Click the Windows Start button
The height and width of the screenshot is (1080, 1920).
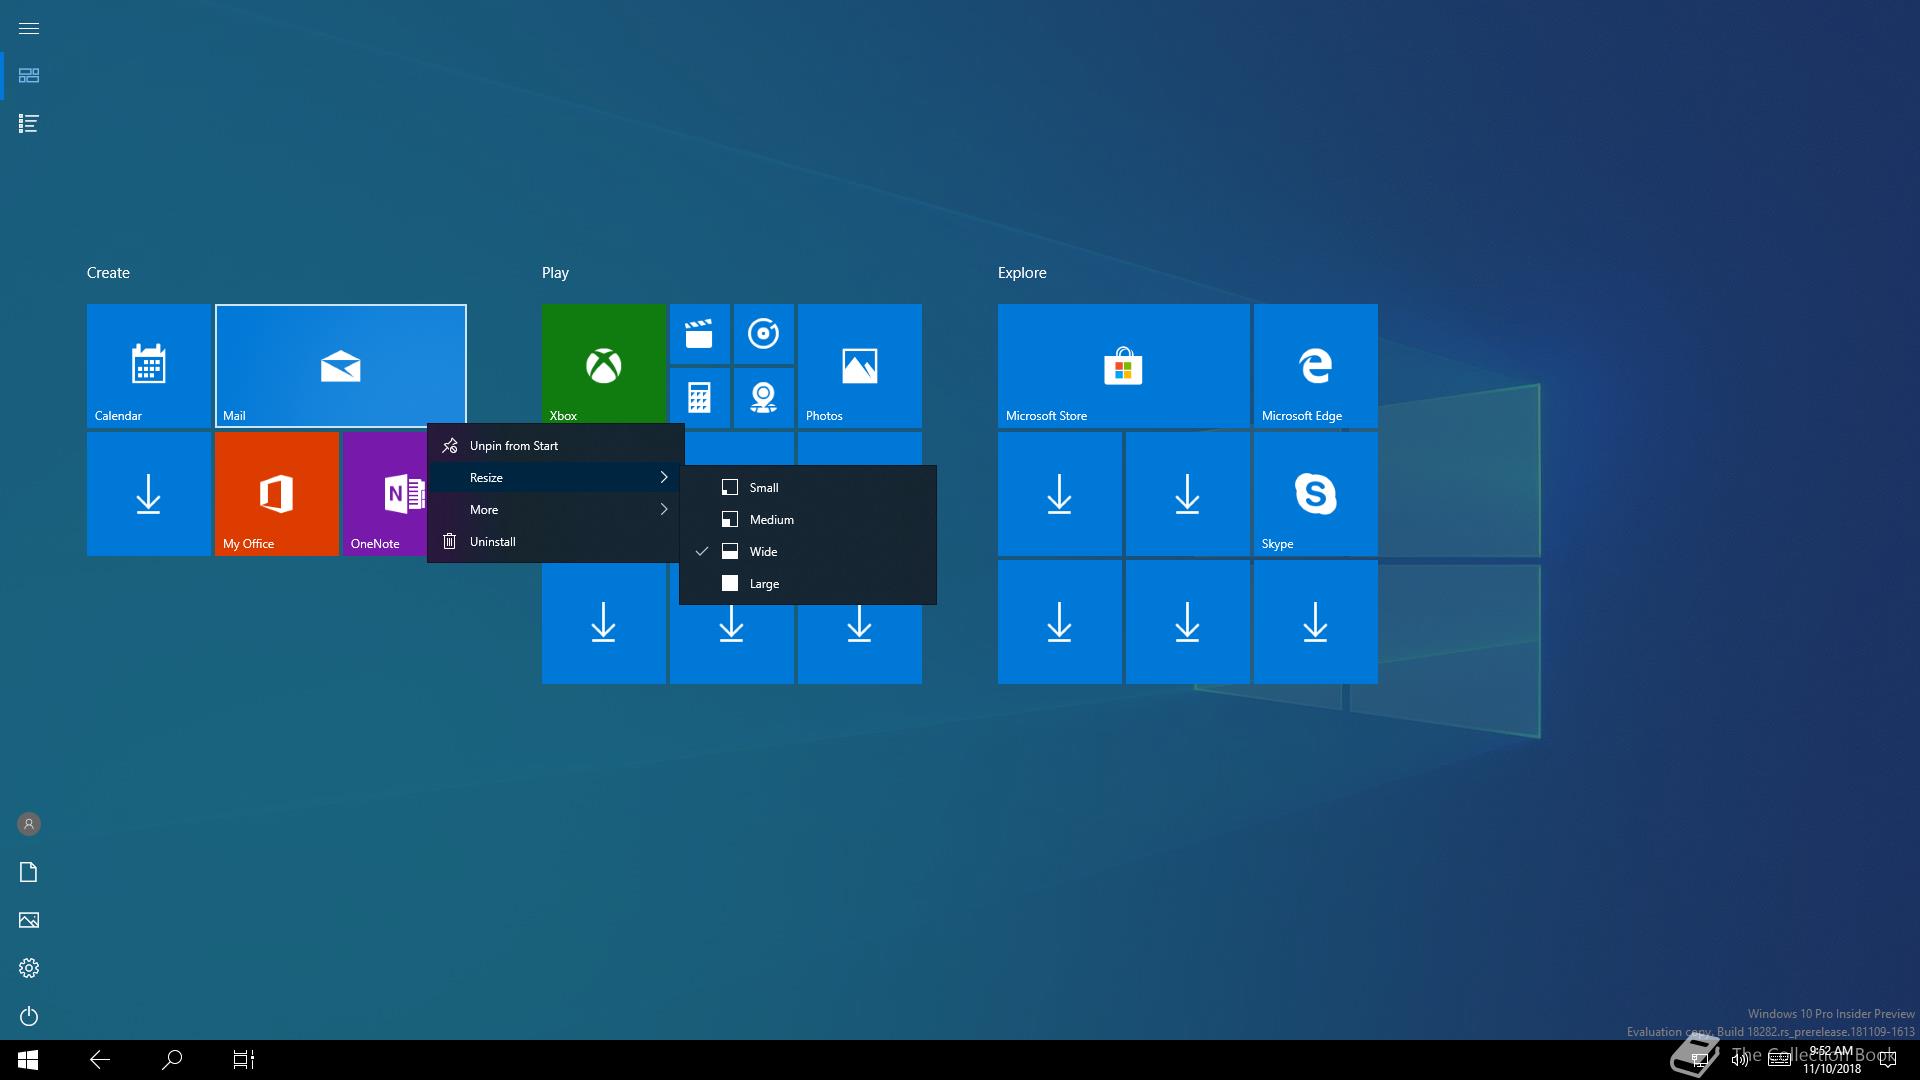[28, 1060]
